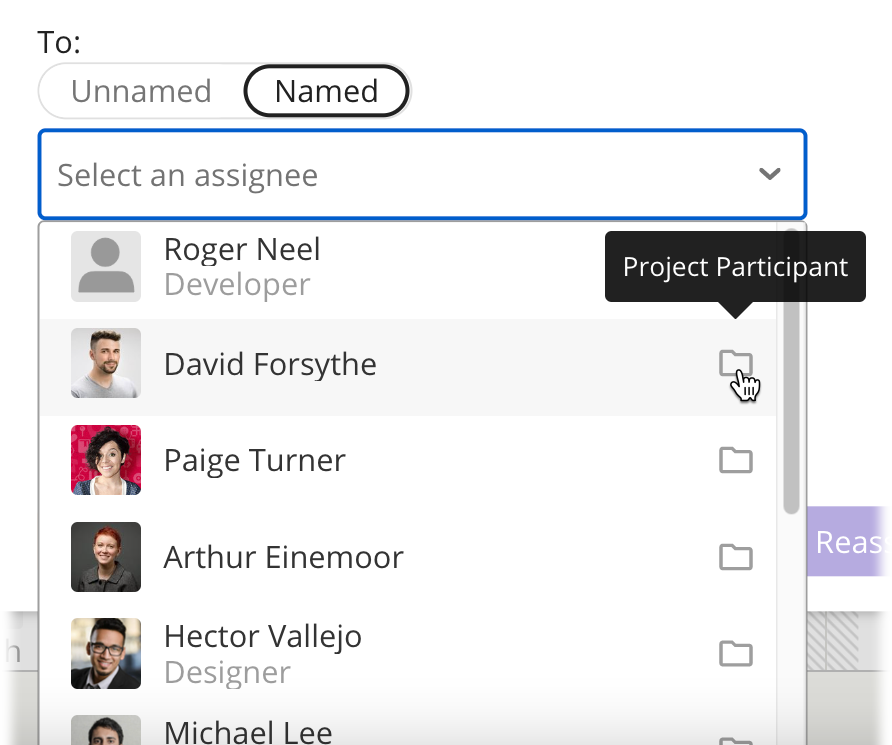
Task: Choose Roger Neel, Developer from the list
Action: [x=242, y=267]
